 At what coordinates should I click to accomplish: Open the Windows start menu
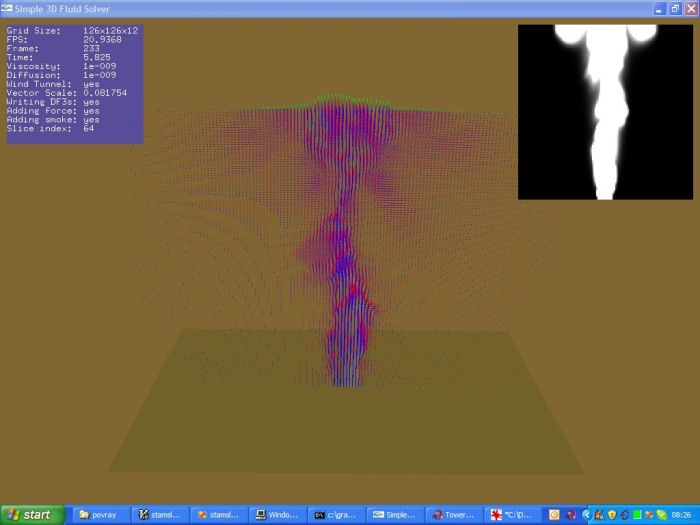point(33,515)
